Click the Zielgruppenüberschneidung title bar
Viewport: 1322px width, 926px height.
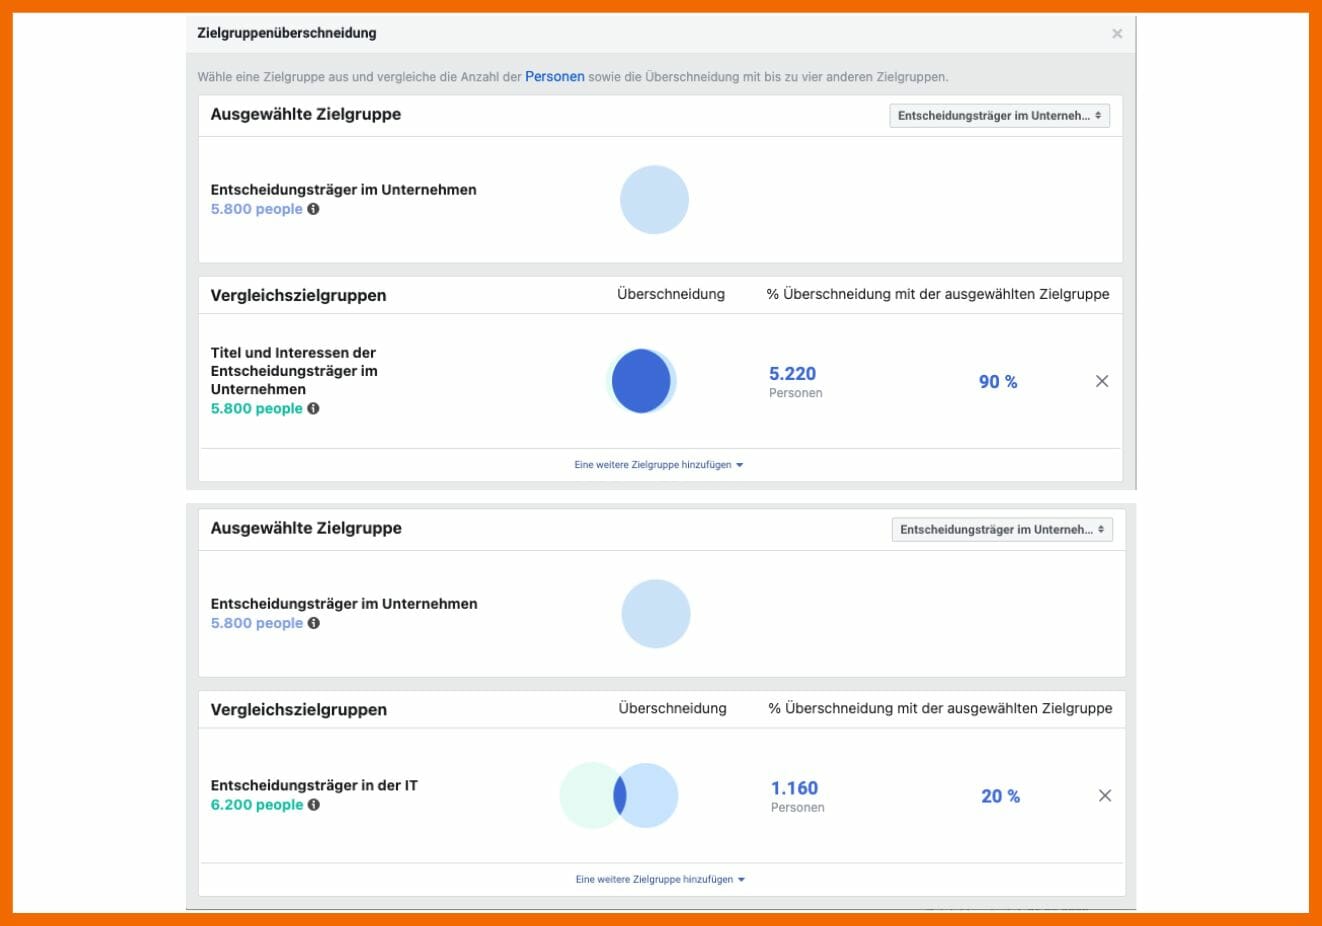tap(285, 32)
